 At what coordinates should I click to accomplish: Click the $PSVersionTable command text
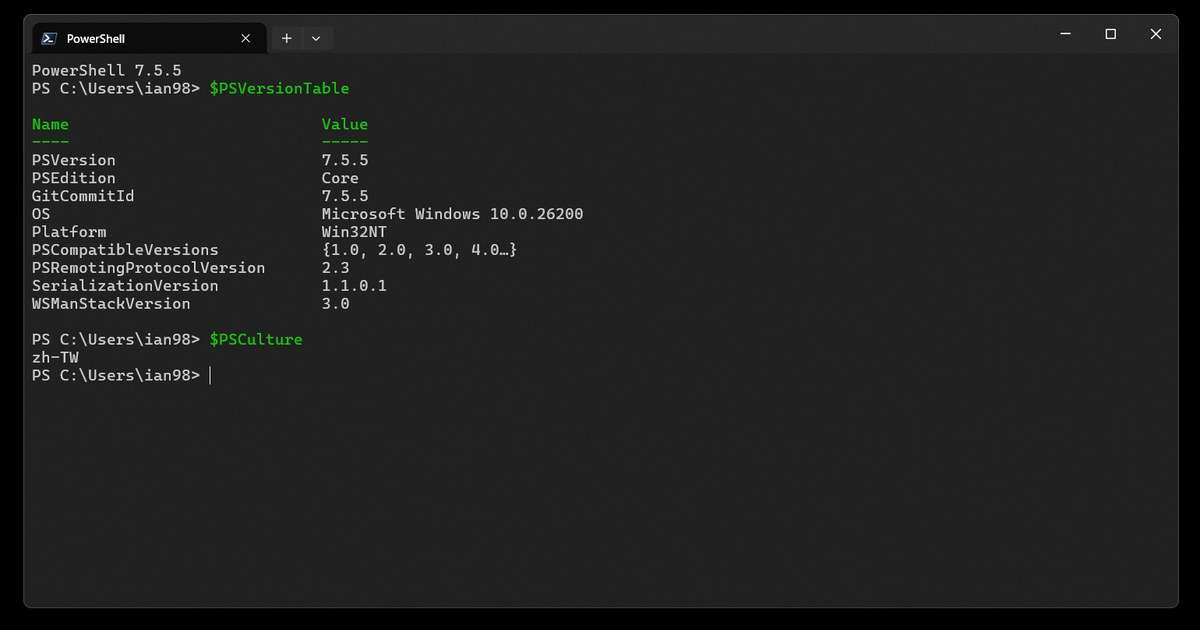pos(279,88)
